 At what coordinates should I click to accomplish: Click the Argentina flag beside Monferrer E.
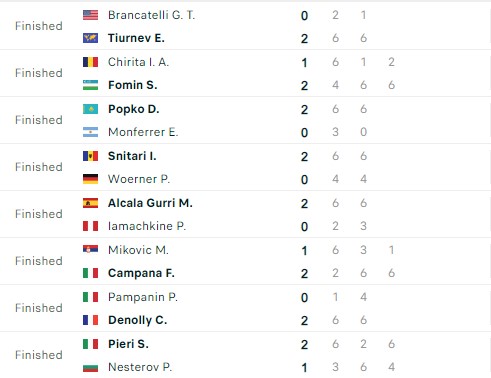coord(90,132)
